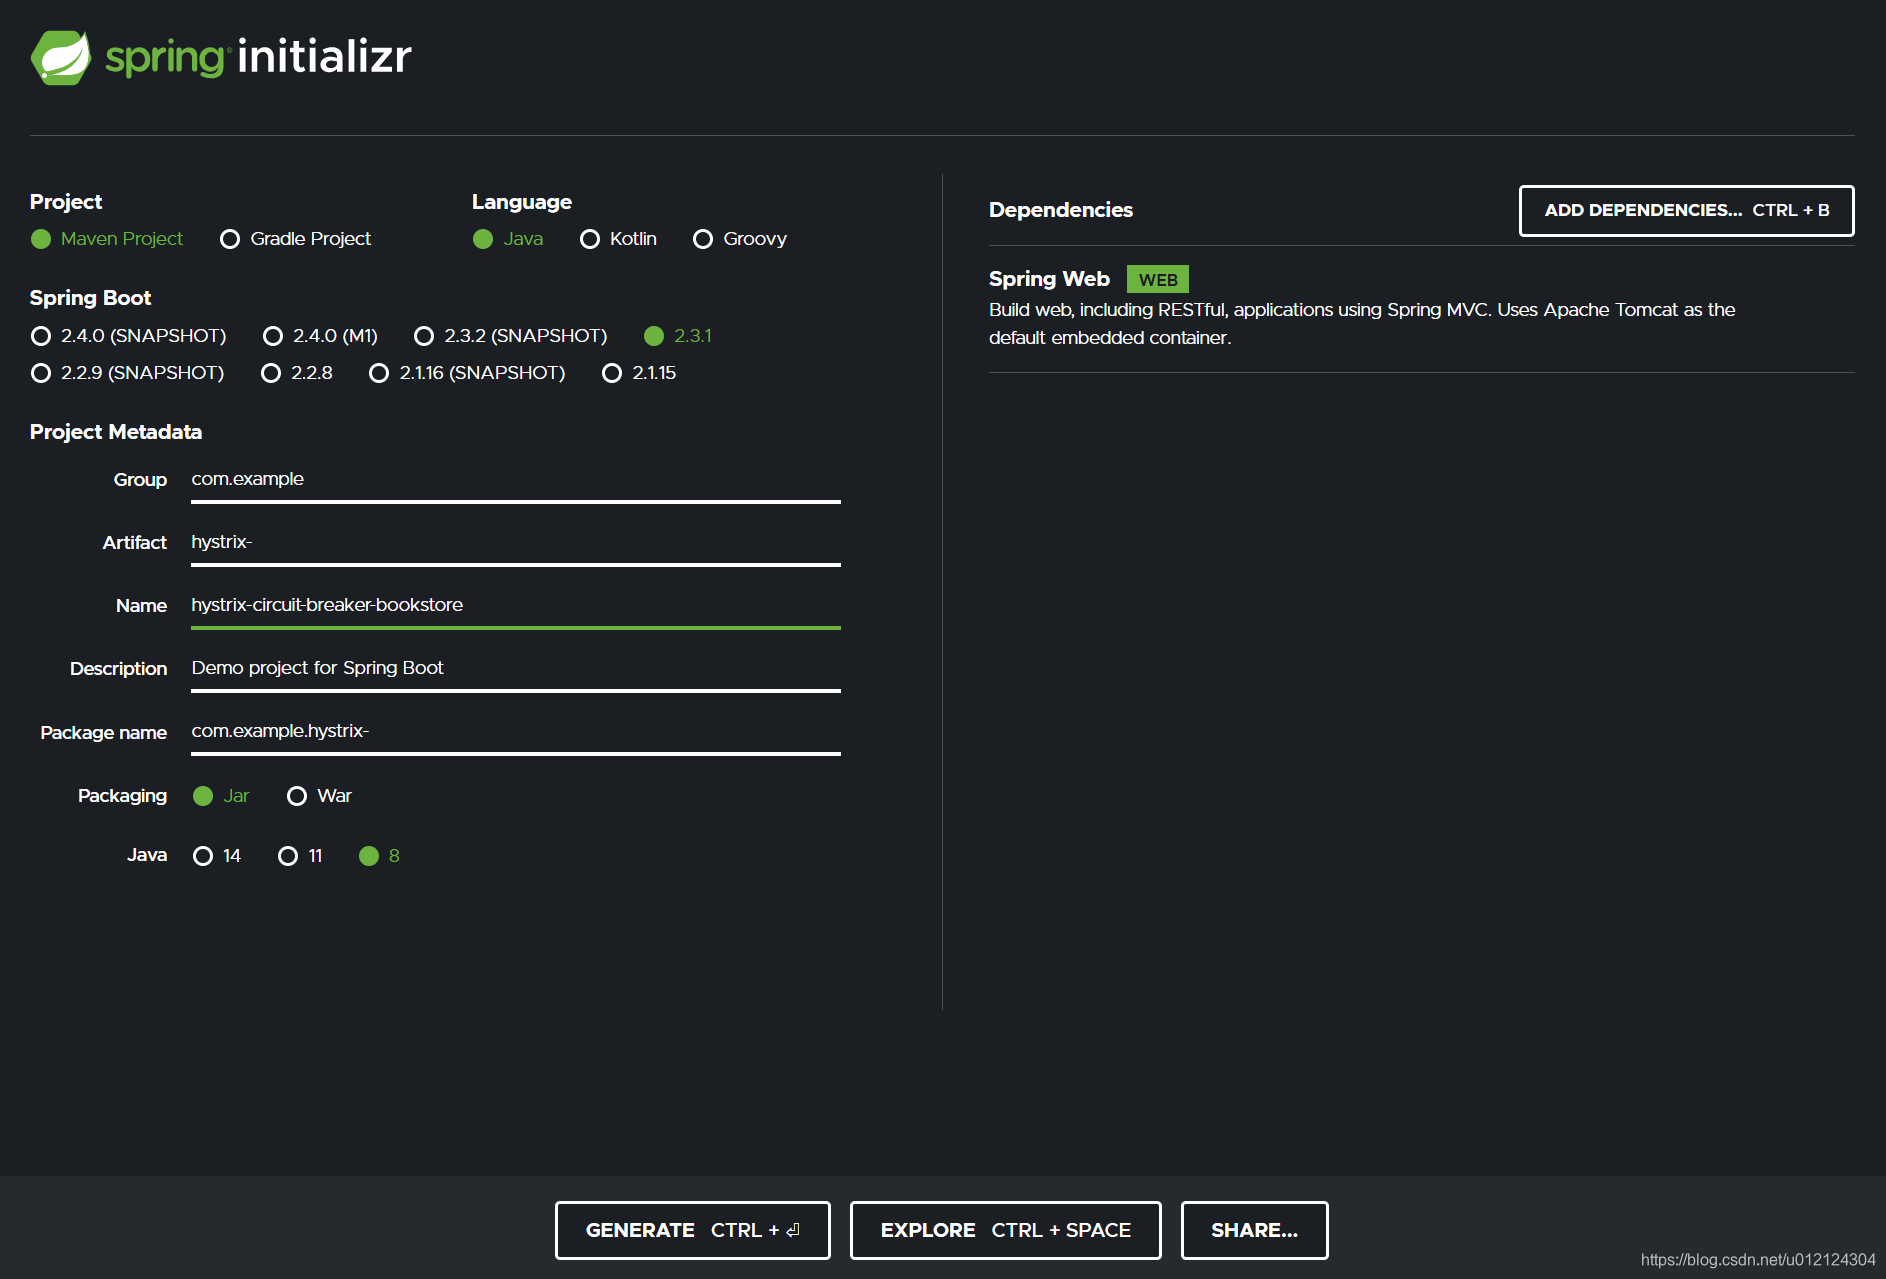
Task: Select Spring Boot 2.2.8 version
Action: [x=297, y=373]
